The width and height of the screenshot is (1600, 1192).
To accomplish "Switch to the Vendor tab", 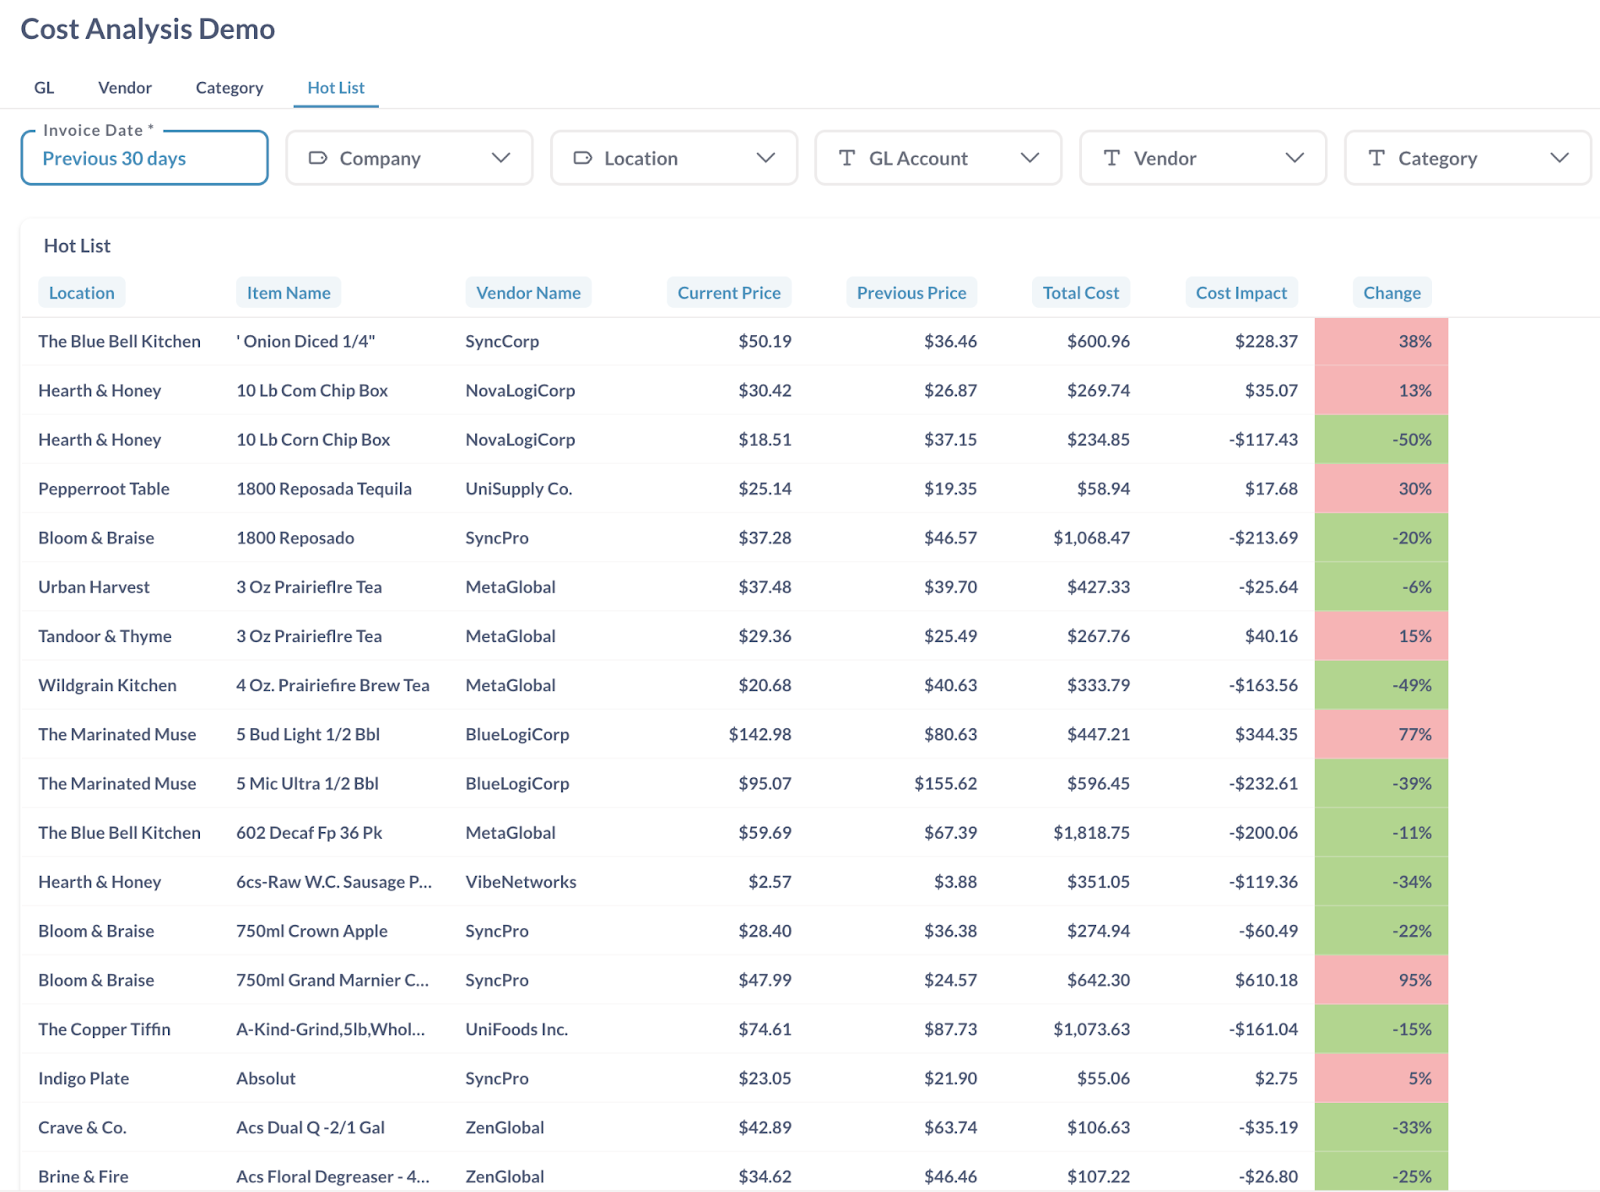I will click(125, 88).
